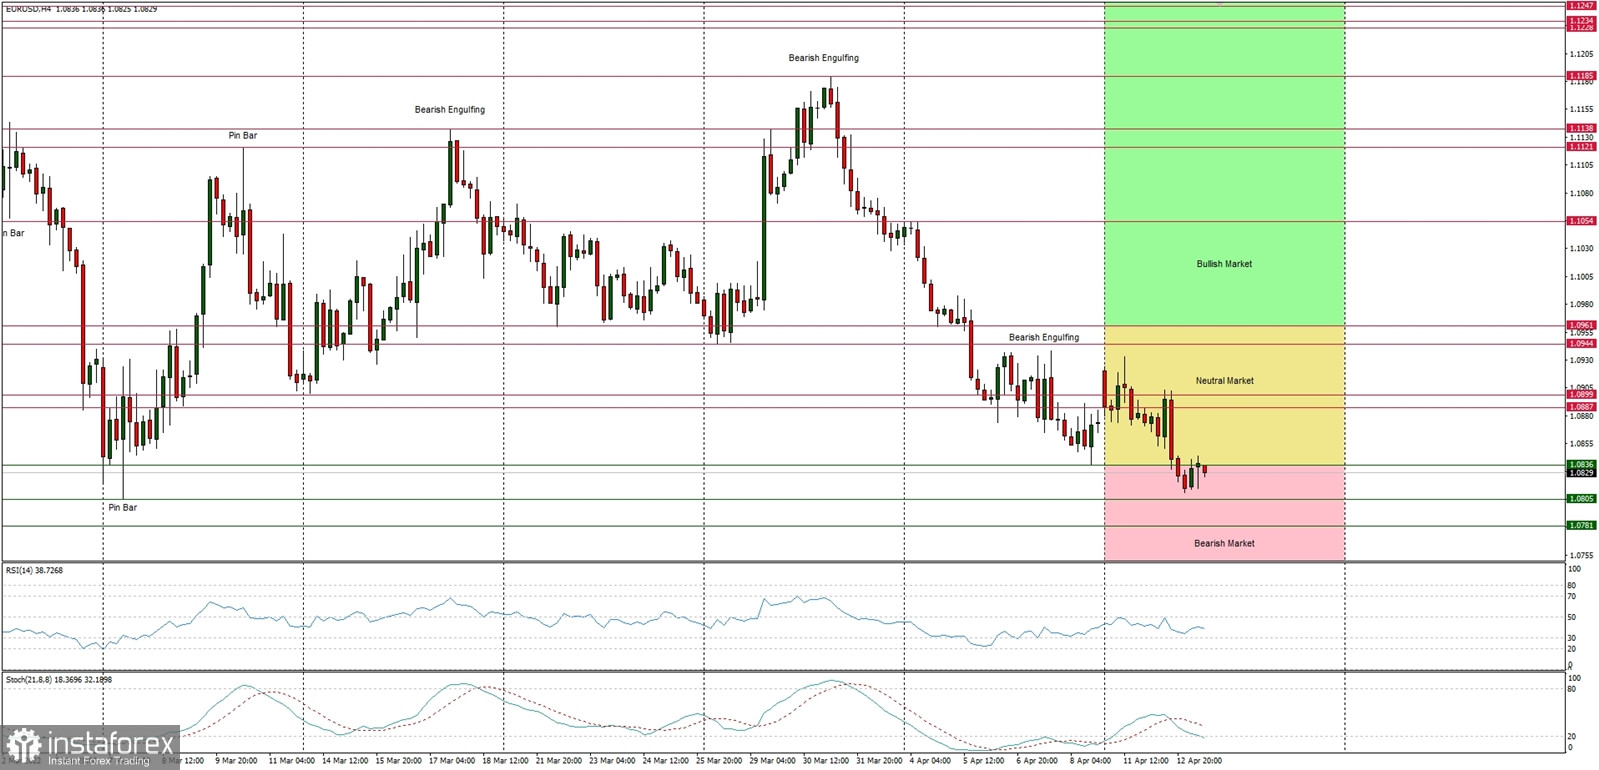Click the 25 Mar 20:00 time axis label
This screenshot has width=1599, height=770.
pyautogui.click(x=719, y=761)
